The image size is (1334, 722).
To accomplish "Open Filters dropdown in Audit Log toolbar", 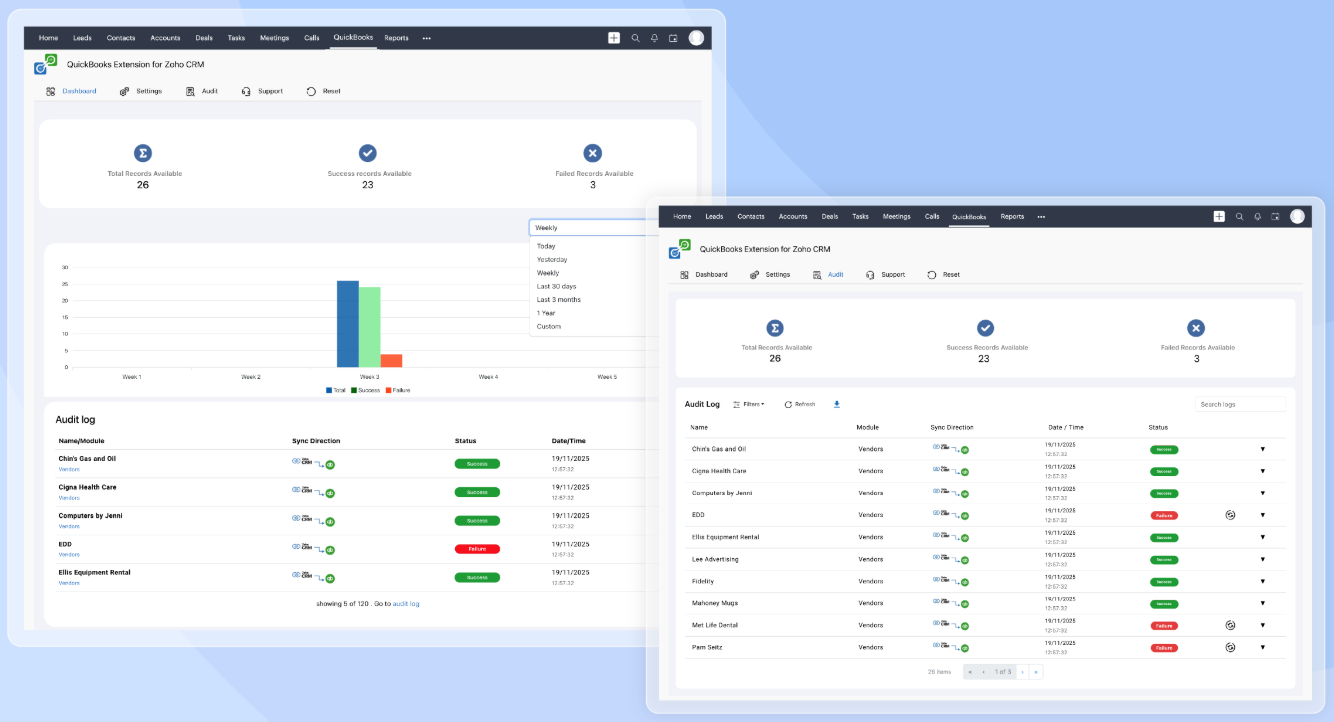I will [x=749, y=404].
